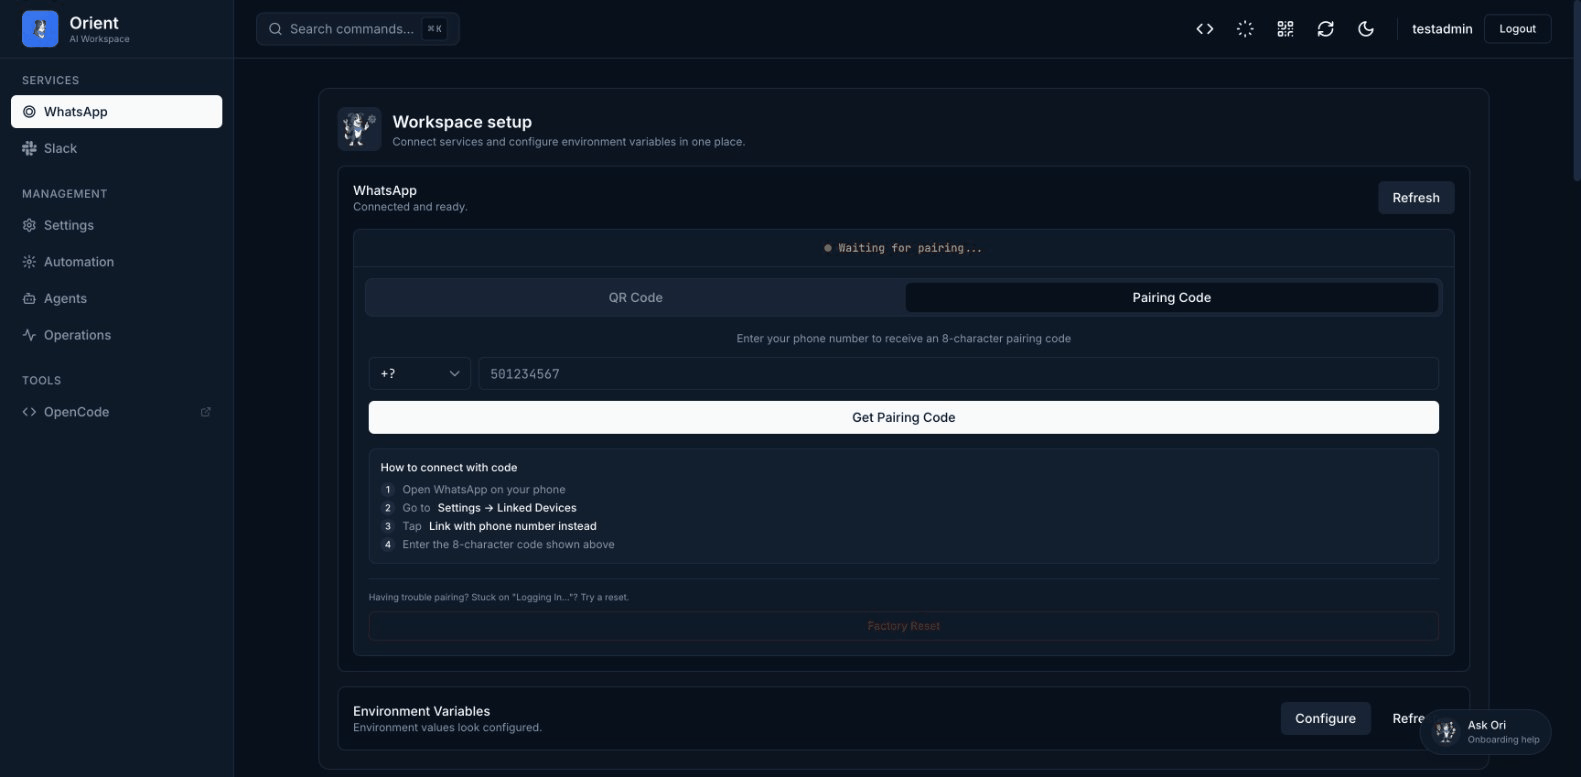The image size is (1581, 777).
Task: Toggle dark mode with the moon icon
Action: [1366, 29]
